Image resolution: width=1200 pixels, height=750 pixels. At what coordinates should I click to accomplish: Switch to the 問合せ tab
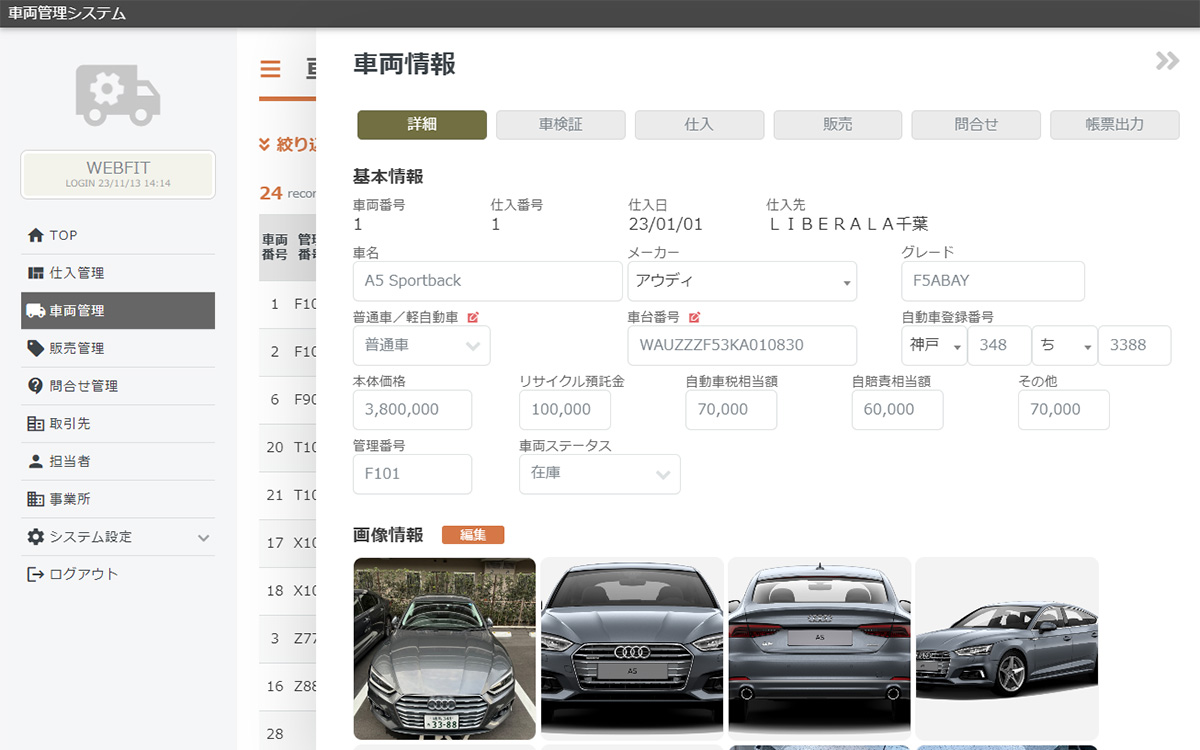tap(976, 125)
